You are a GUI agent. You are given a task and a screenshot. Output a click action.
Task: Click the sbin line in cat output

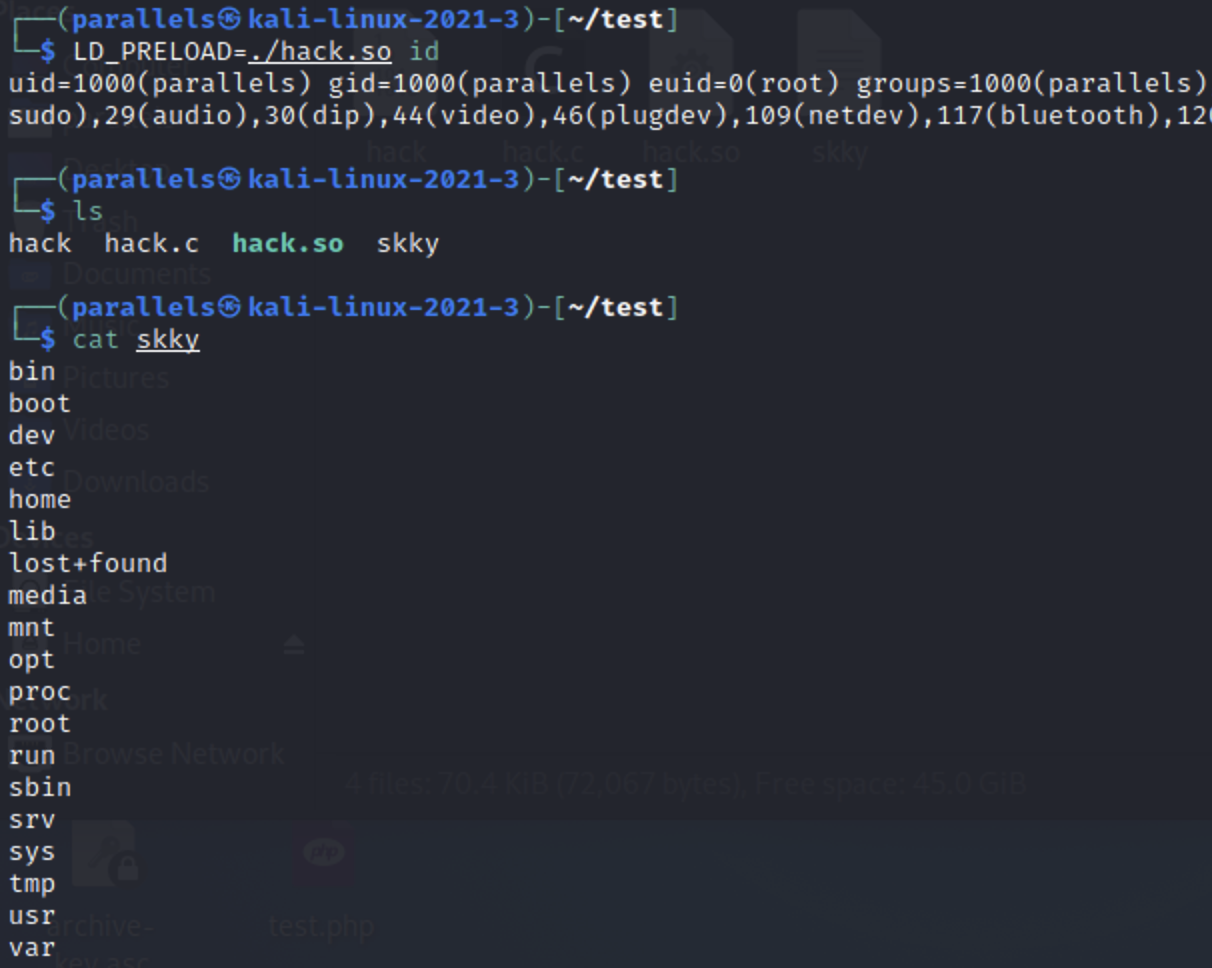coord(40,788)
